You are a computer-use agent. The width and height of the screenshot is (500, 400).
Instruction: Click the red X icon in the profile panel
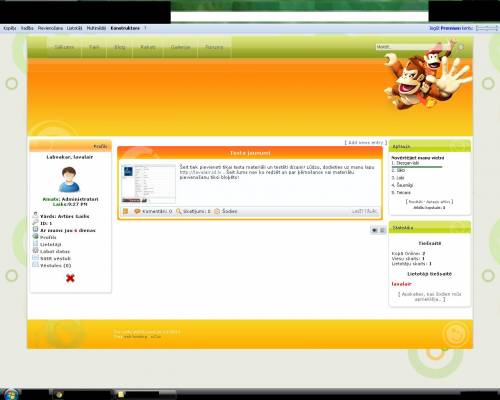70,278
